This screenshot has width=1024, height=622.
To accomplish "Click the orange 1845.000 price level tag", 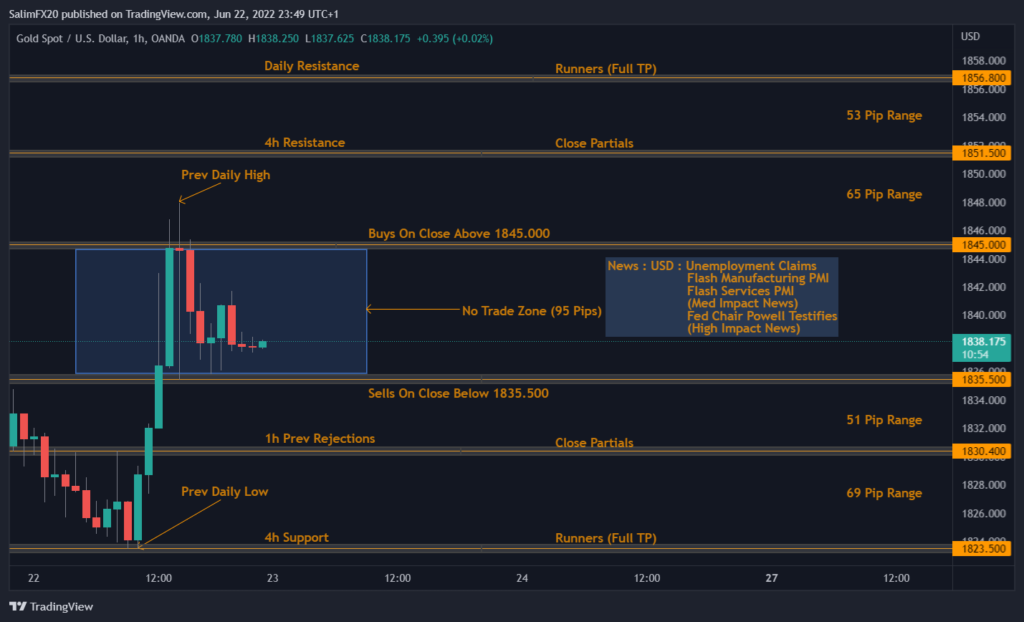I will tap(981, 243).
